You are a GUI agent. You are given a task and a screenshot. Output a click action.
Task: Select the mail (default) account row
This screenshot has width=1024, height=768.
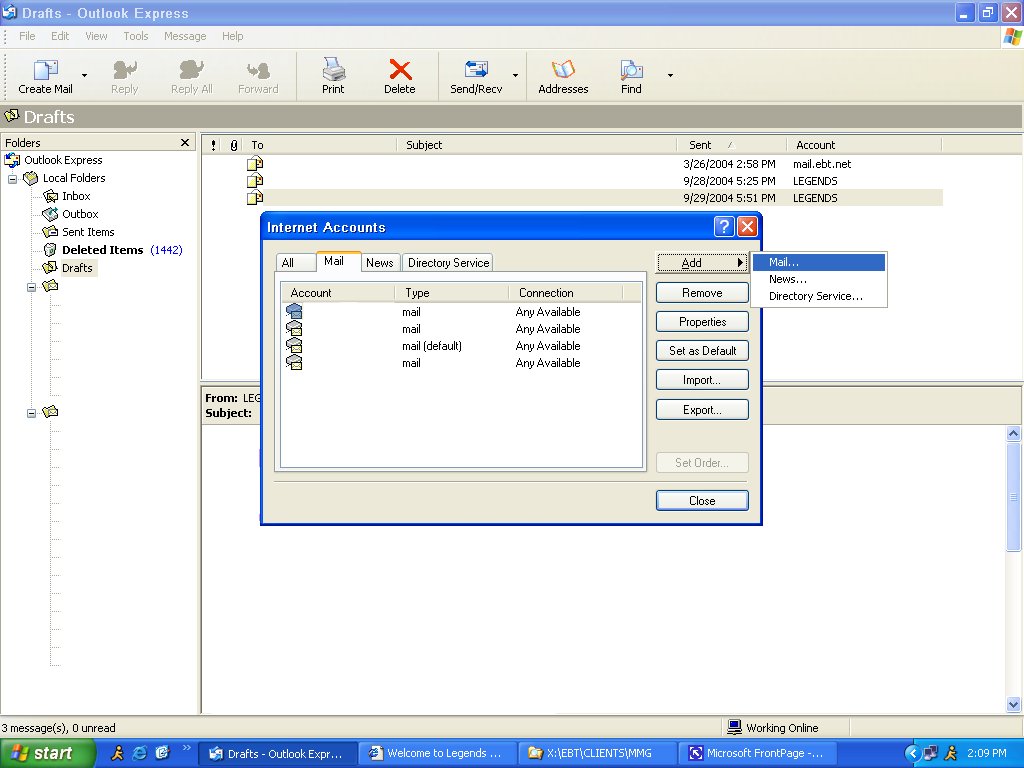click(431, 346)
